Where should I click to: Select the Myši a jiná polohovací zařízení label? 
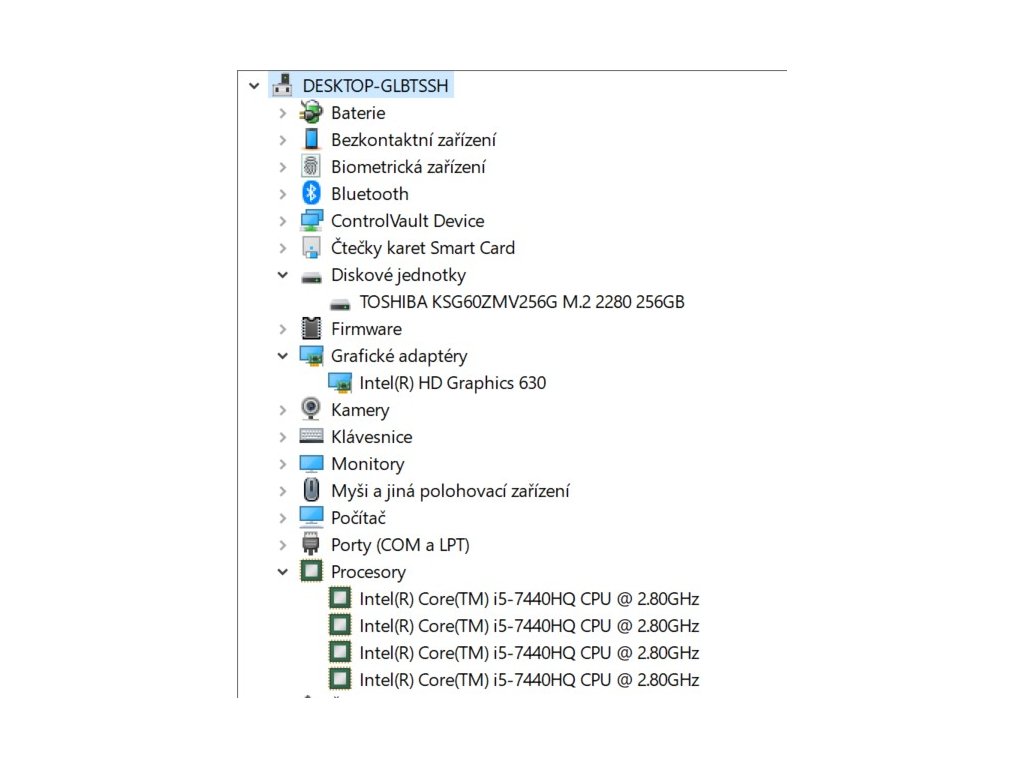[x=450, y=491]
